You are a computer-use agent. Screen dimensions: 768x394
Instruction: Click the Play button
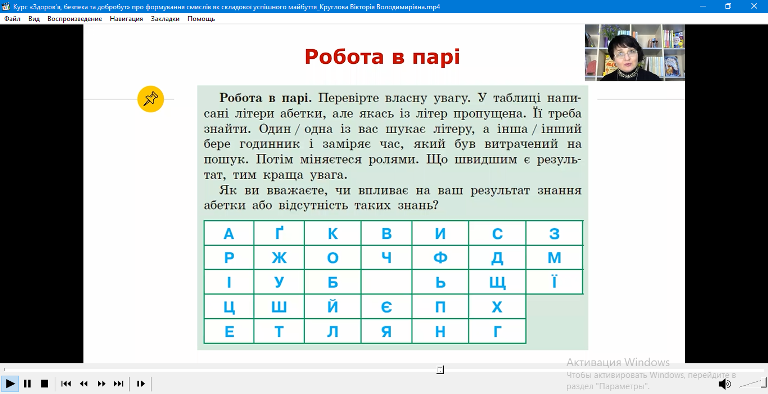coord(10,384)
